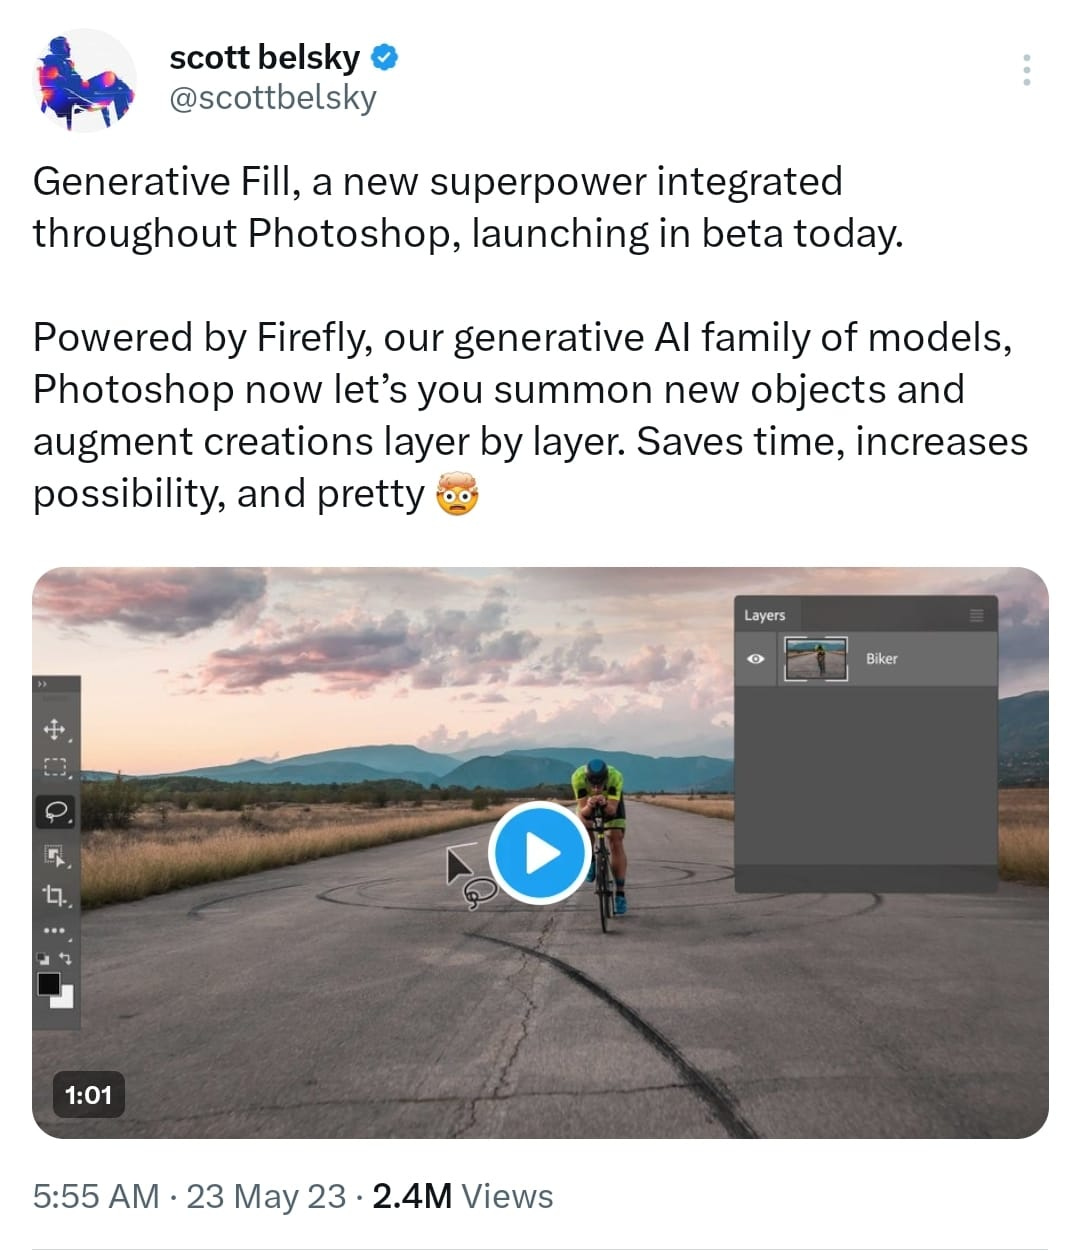Reset to default colors icon
Screen dimensions: 1080x1251
(42, 958)
